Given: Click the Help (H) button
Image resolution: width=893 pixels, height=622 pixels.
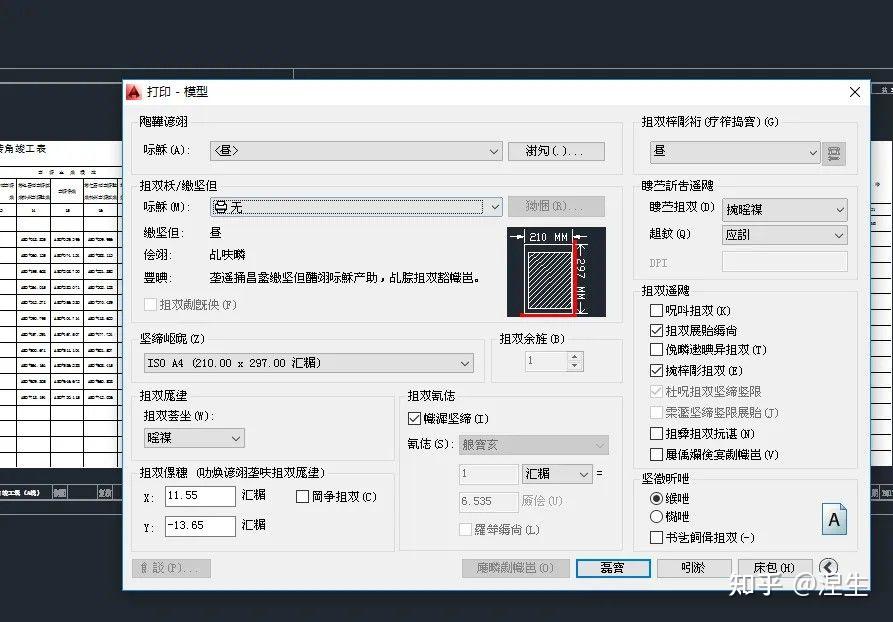Looking at the screenshot, I should tap(775, 568).
